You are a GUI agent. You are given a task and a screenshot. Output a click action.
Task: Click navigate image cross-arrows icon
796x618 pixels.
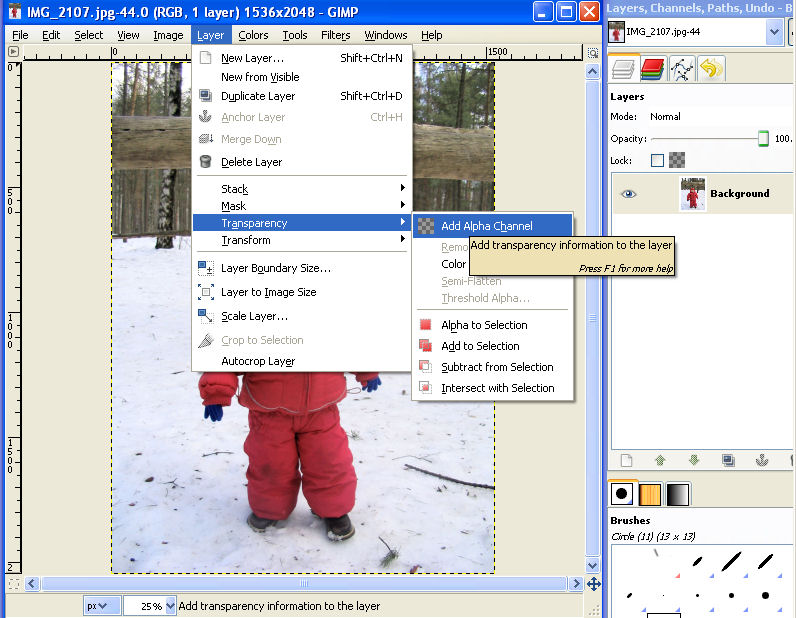point(593,584)
